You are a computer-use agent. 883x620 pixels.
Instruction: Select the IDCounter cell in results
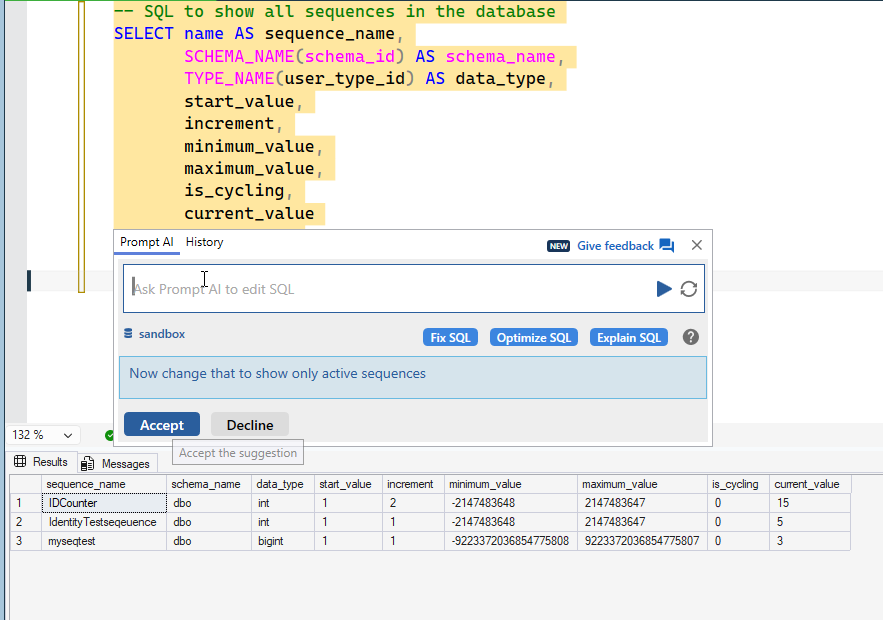click(x=104, y=503)
